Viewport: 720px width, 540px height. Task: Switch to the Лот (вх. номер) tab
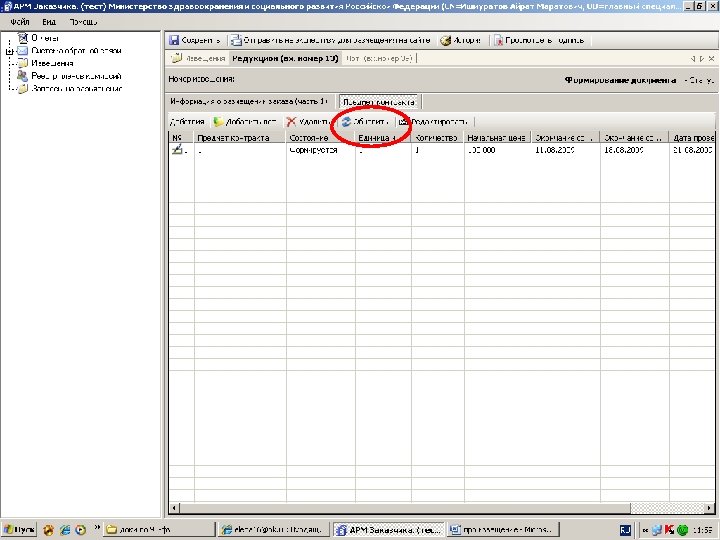point(379,58)
